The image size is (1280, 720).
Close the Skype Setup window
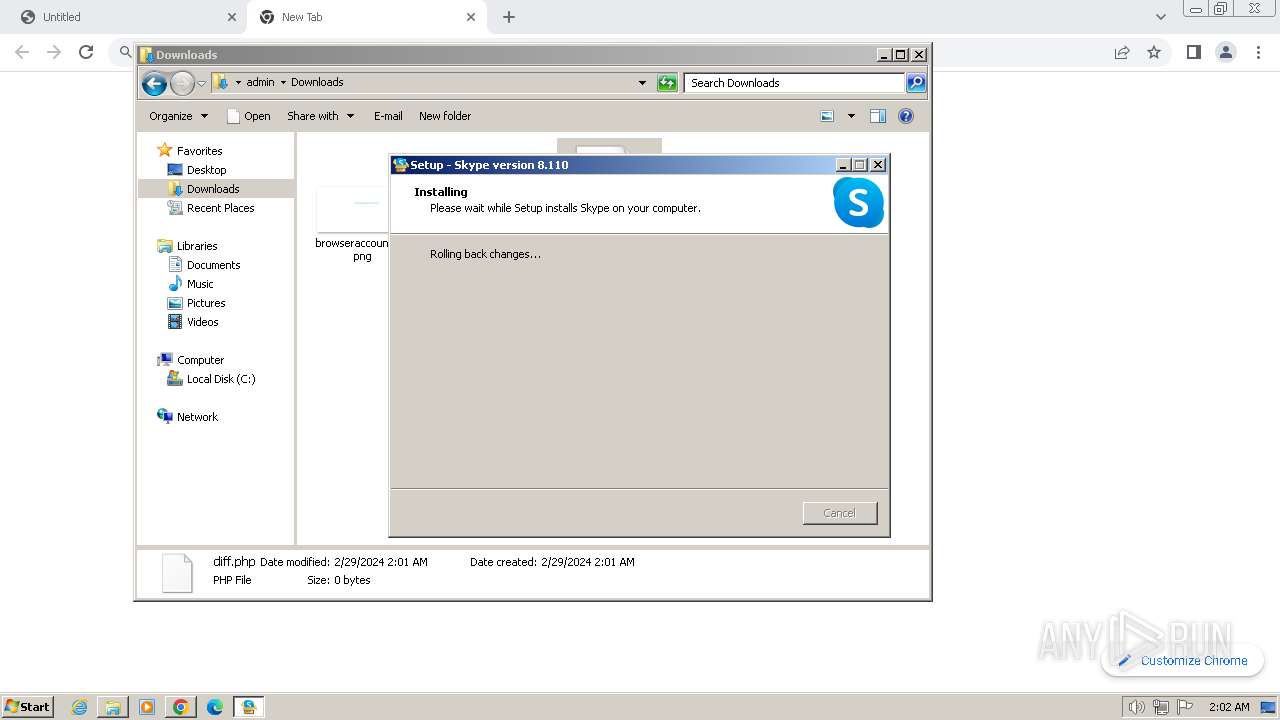[878, 165]
